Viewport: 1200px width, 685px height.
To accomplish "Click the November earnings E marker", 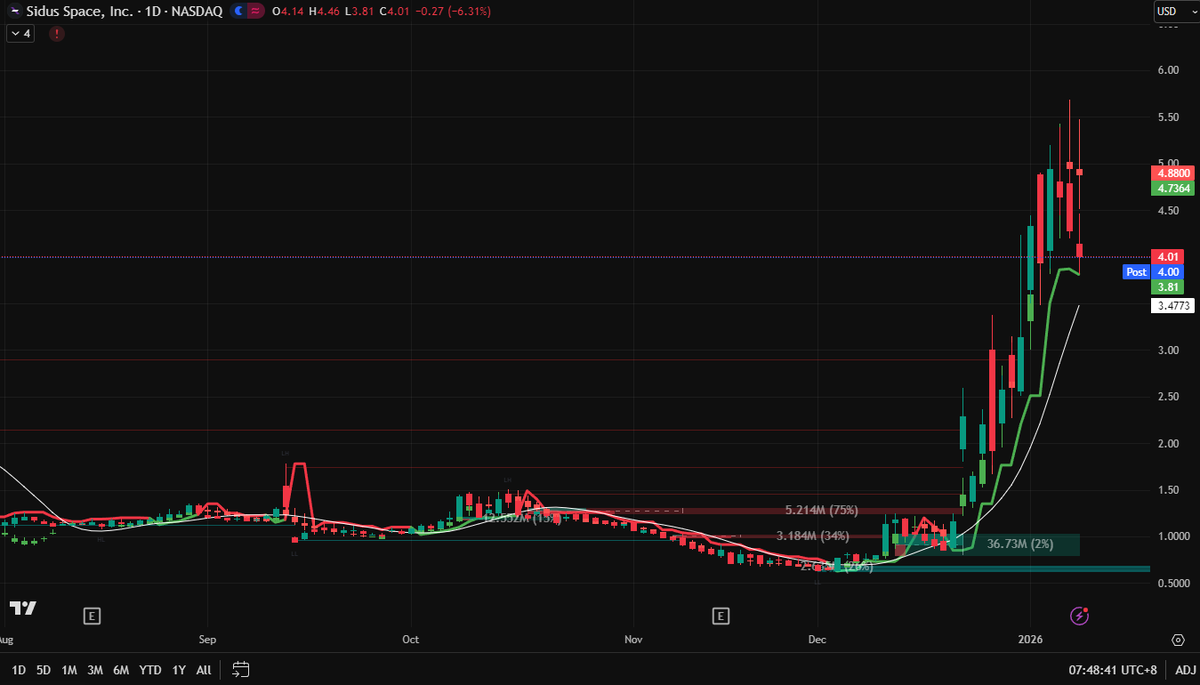I will coord(721,616).
